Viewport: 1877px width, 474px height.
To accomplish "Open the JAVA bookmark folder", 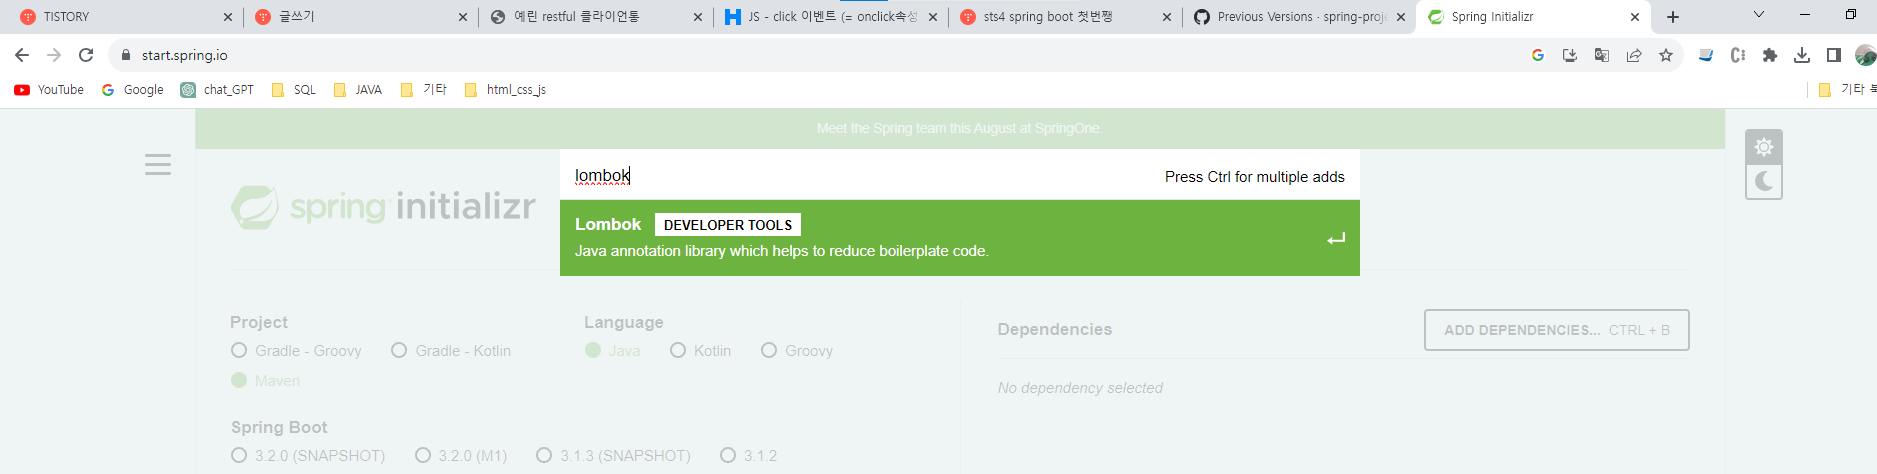I will pyautogui.click(x=358, y=90).
